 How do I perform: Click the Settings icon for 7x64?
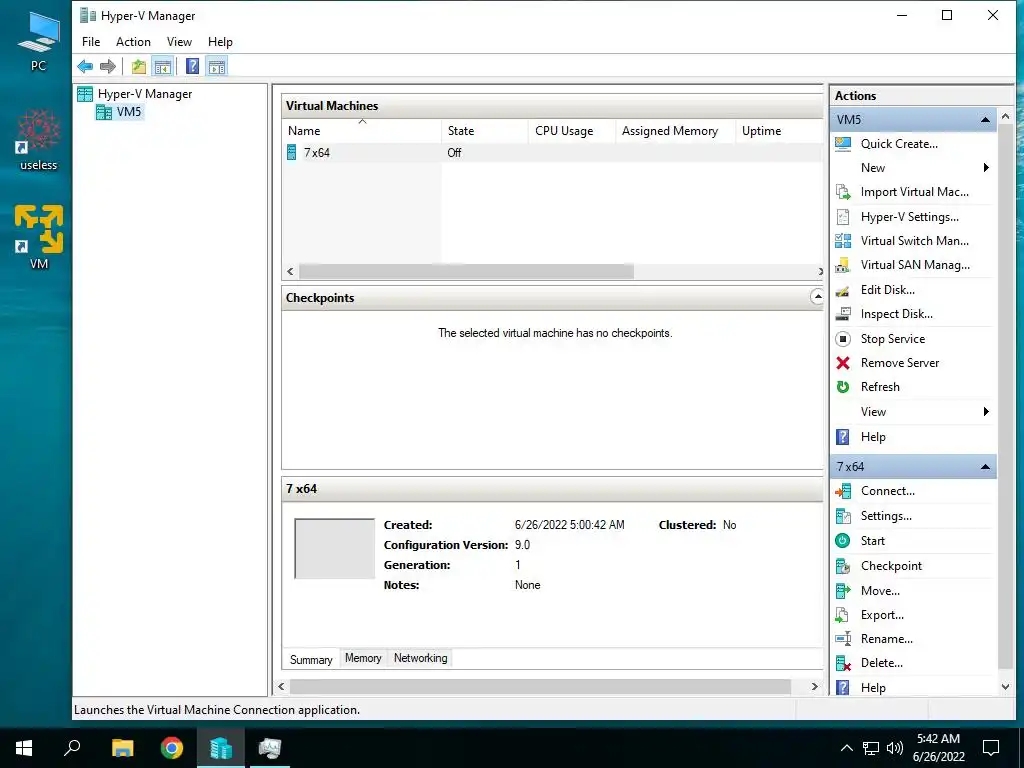[843, 516]
